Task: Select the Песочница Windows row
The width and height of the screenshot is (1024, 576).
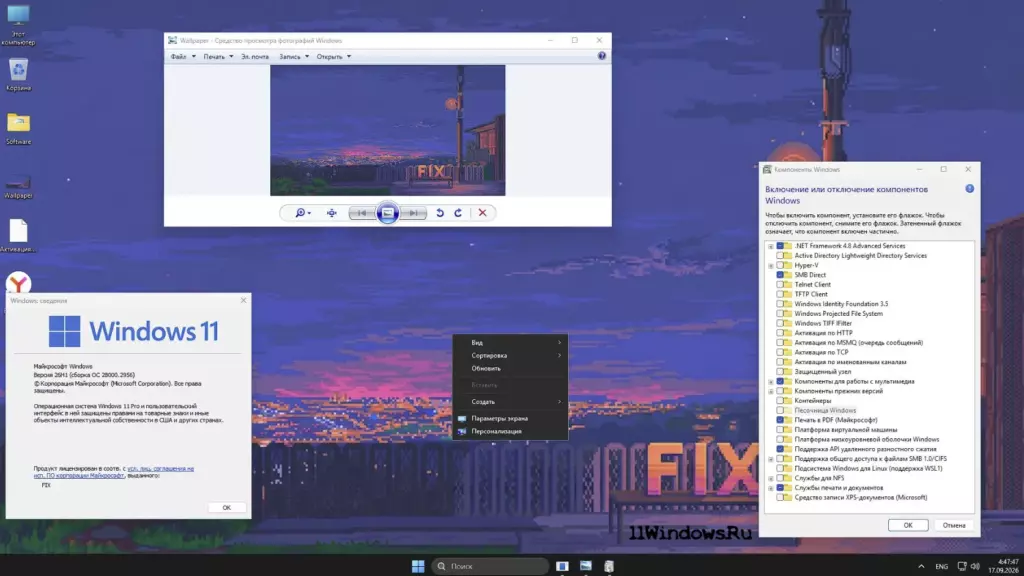Action: click(825, 411)
